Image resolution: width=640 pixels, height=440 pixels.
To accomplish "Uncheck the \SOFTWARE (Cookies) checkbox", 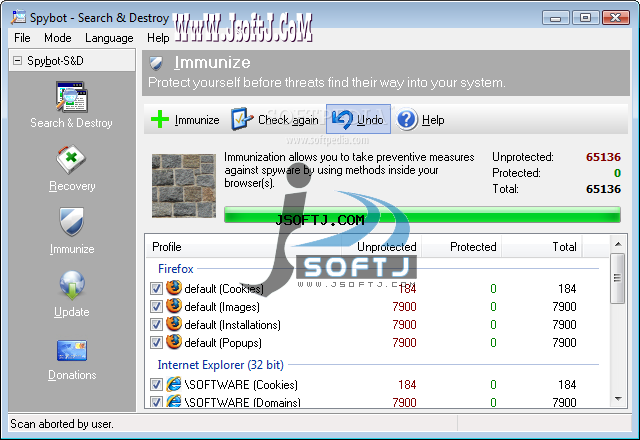I will click(156, 384).
